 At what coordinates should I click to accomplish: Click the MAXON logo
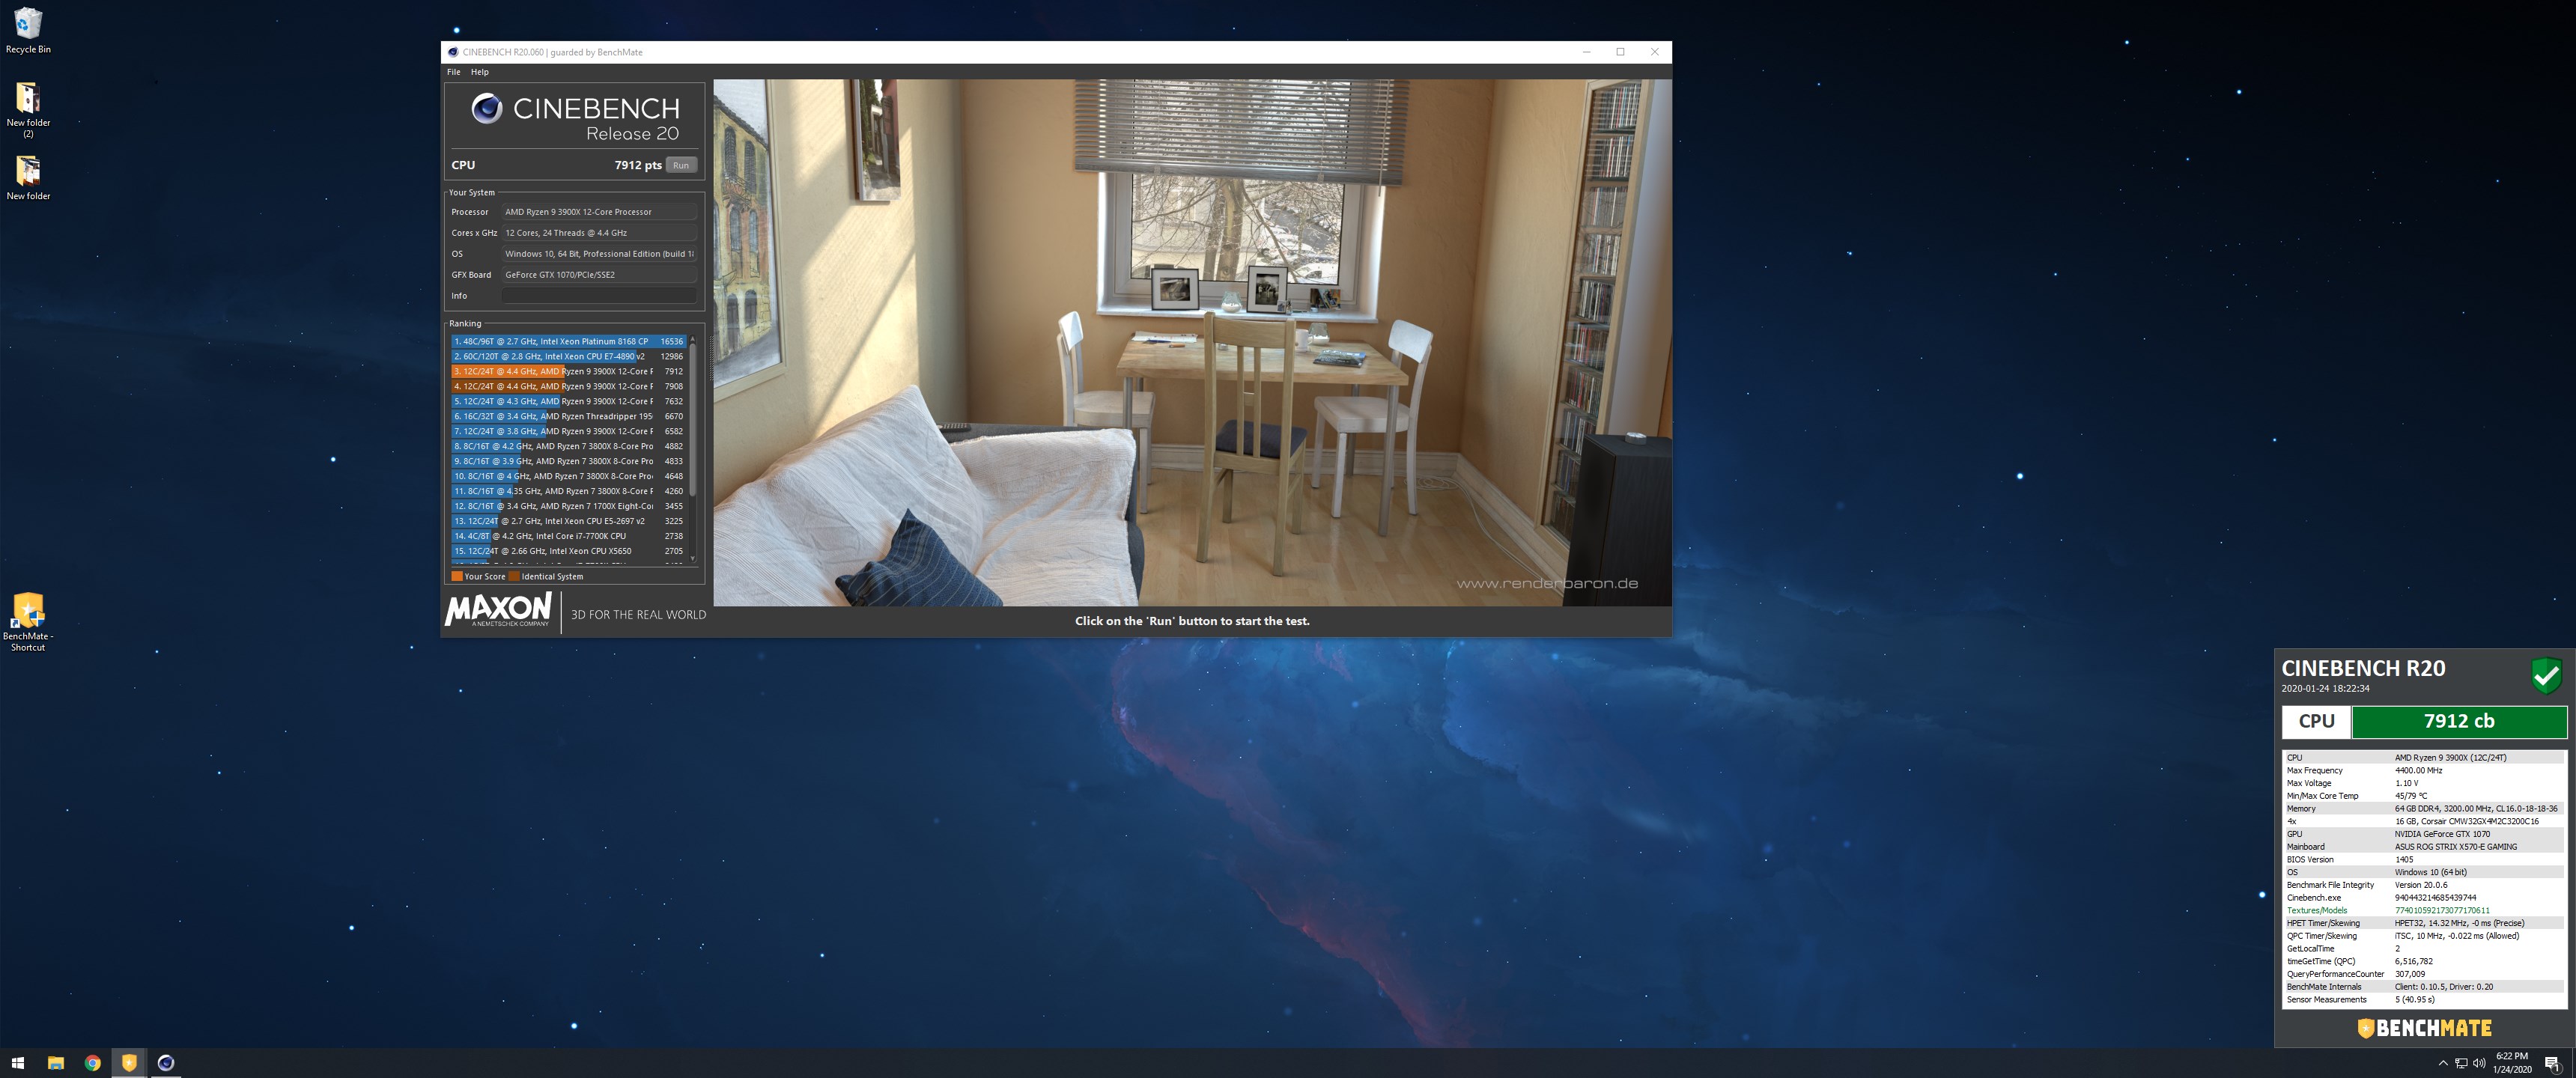(498, 610)
